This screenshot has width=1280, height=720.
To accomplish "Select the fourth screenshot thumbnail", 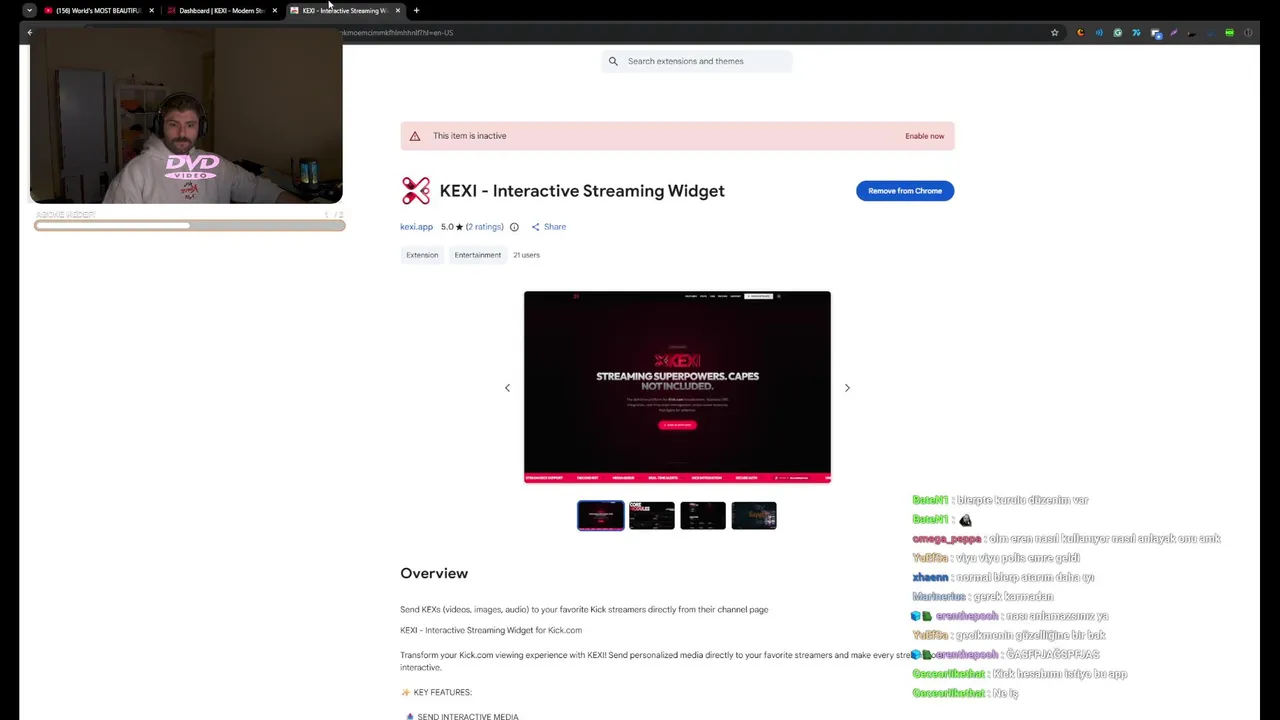I will pyautogui.click(x=754, y=515).
